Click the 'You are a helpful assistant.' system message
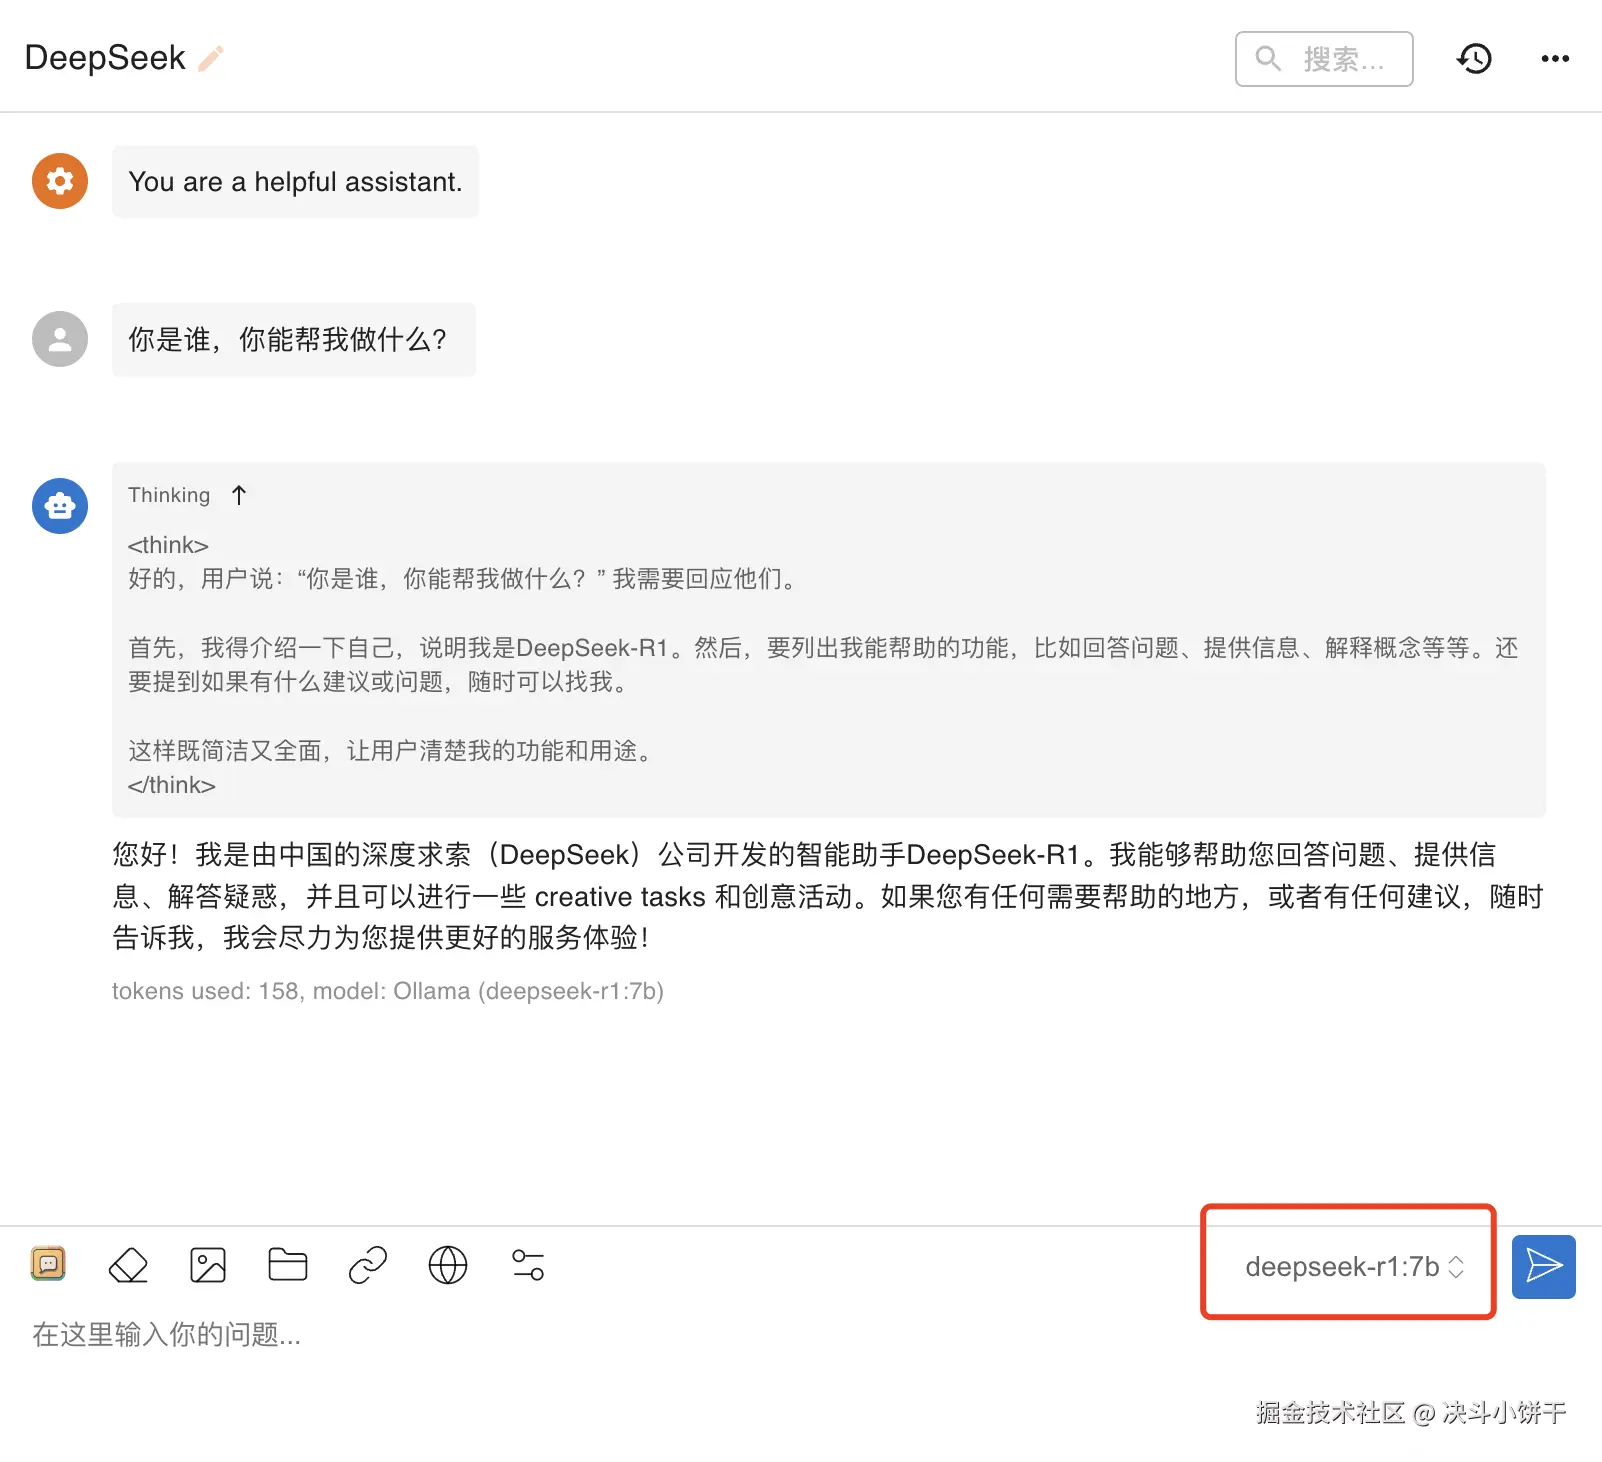The width and height of the screenshot is (1602, 1462). point(296,182)
